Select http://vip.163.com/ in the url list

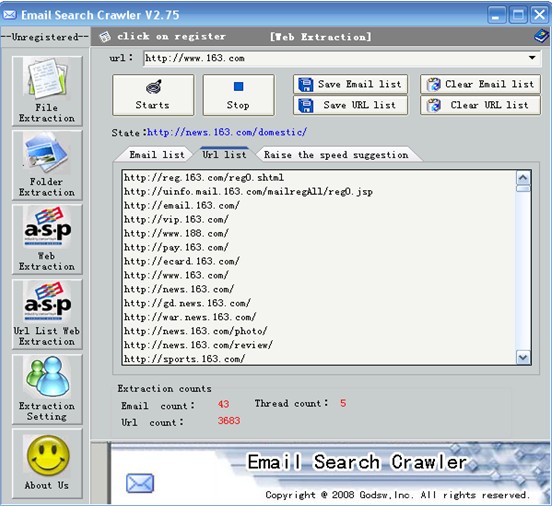click(176, 219)
